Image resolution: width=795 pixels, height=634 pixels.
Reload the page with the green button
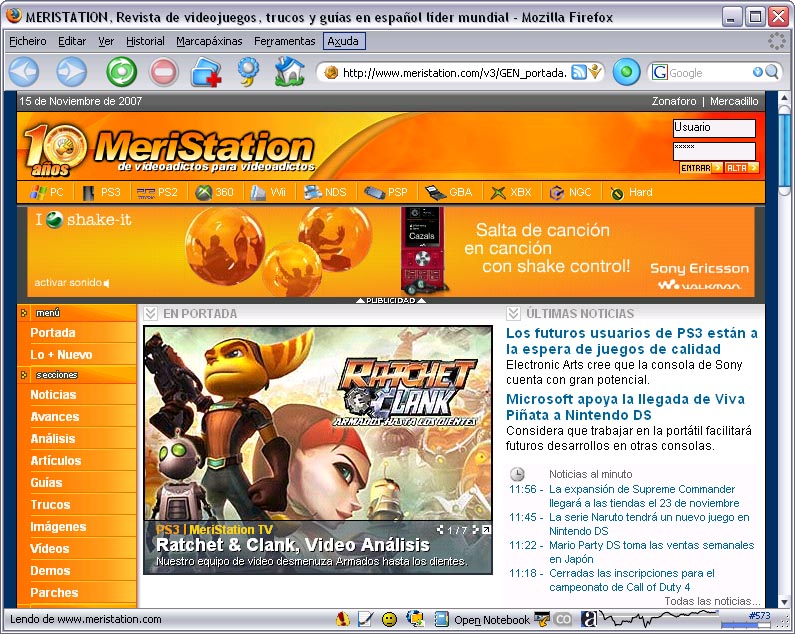pyautogui.click(x=121, y=72)
